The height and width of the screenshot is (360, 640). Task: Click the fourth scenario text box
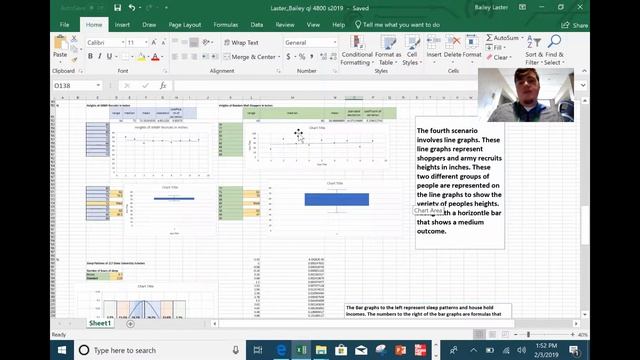point(460,182)
